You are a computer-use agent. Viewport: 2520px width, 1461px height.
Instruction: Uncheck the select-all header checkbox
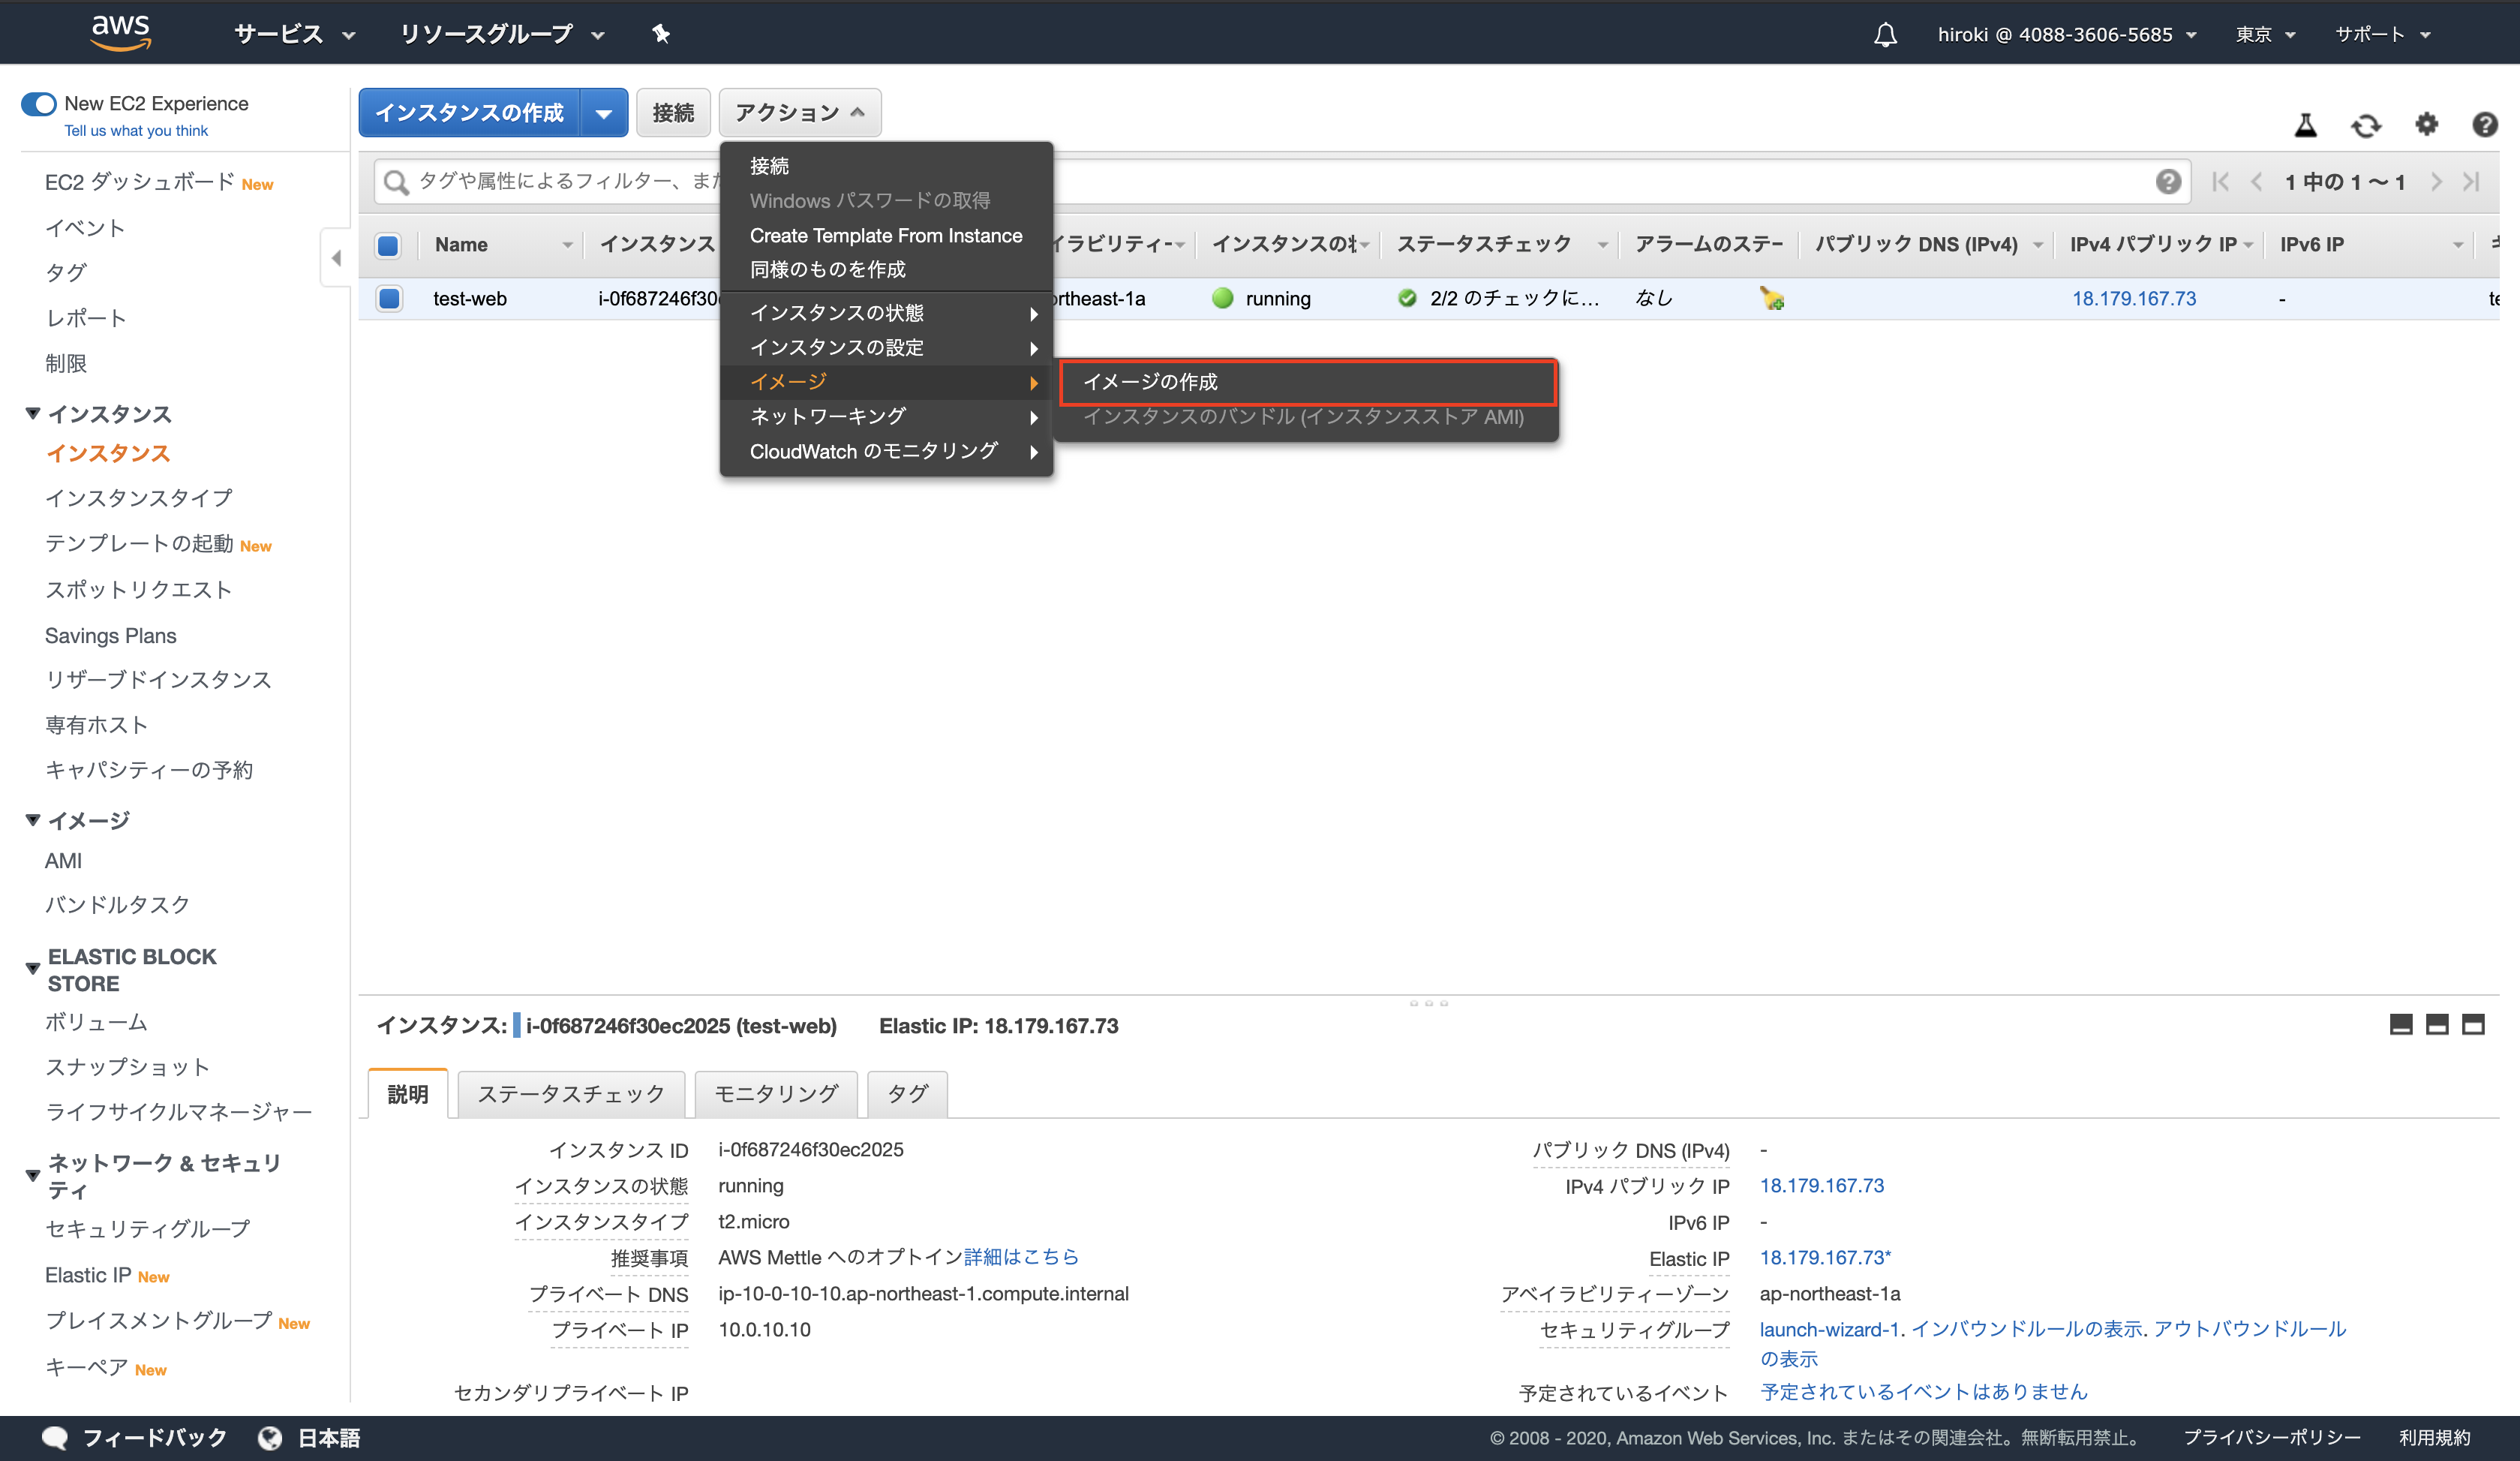point(388,244)
